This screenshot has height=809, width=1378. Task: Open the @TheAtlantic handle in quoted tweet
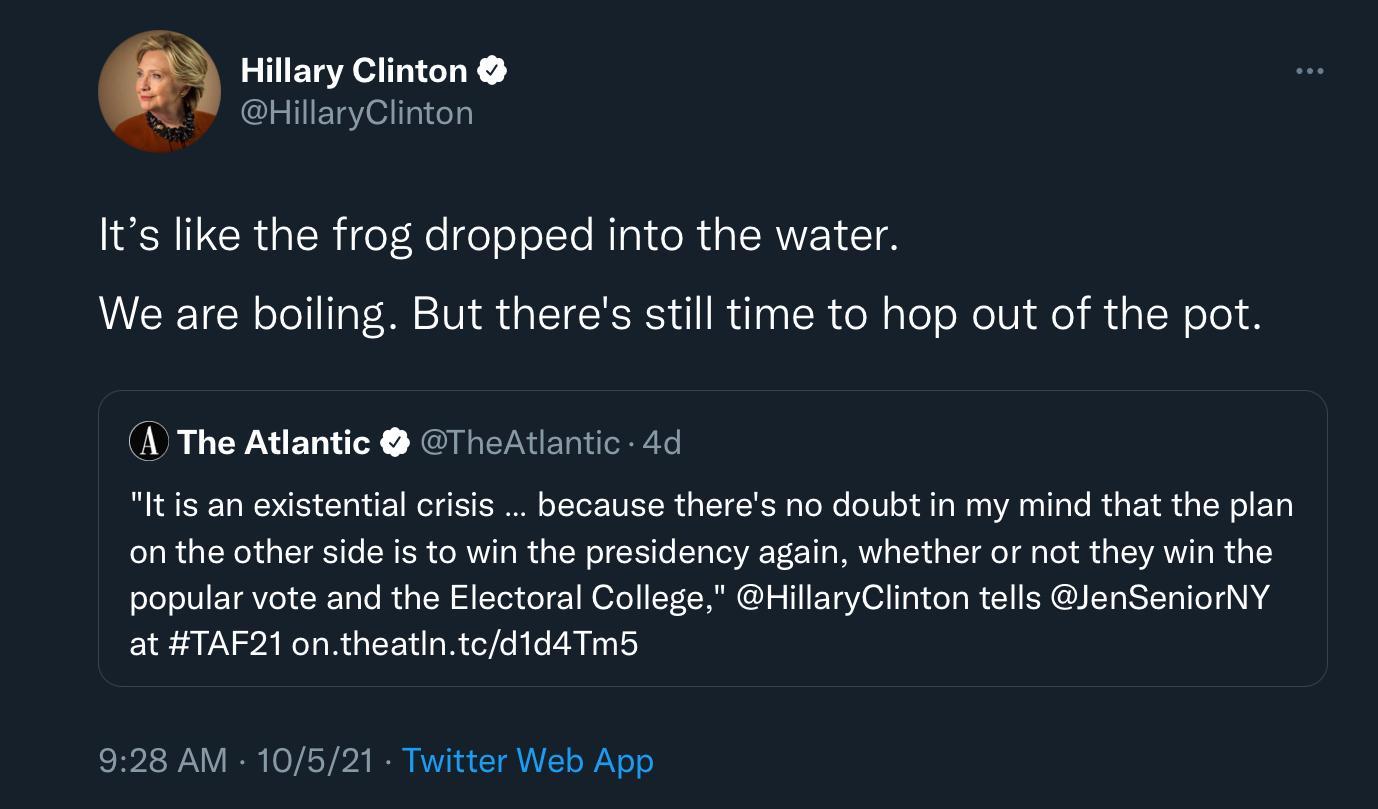click(x=519, y=442)
